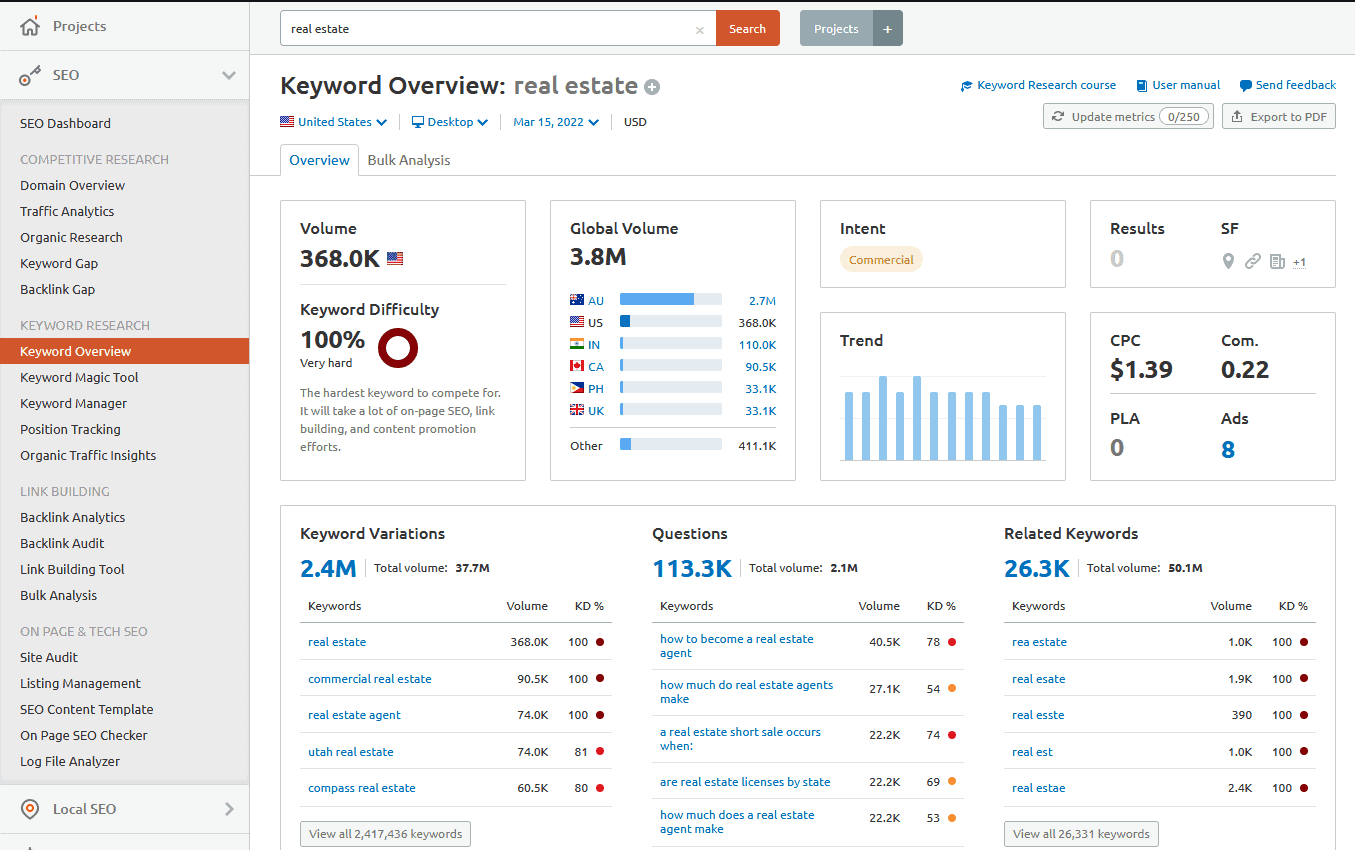Click the plus icon next to Projects button
Image resolution: width=1355 pixels, height=850 pixels.
click(x=887, y=29)
